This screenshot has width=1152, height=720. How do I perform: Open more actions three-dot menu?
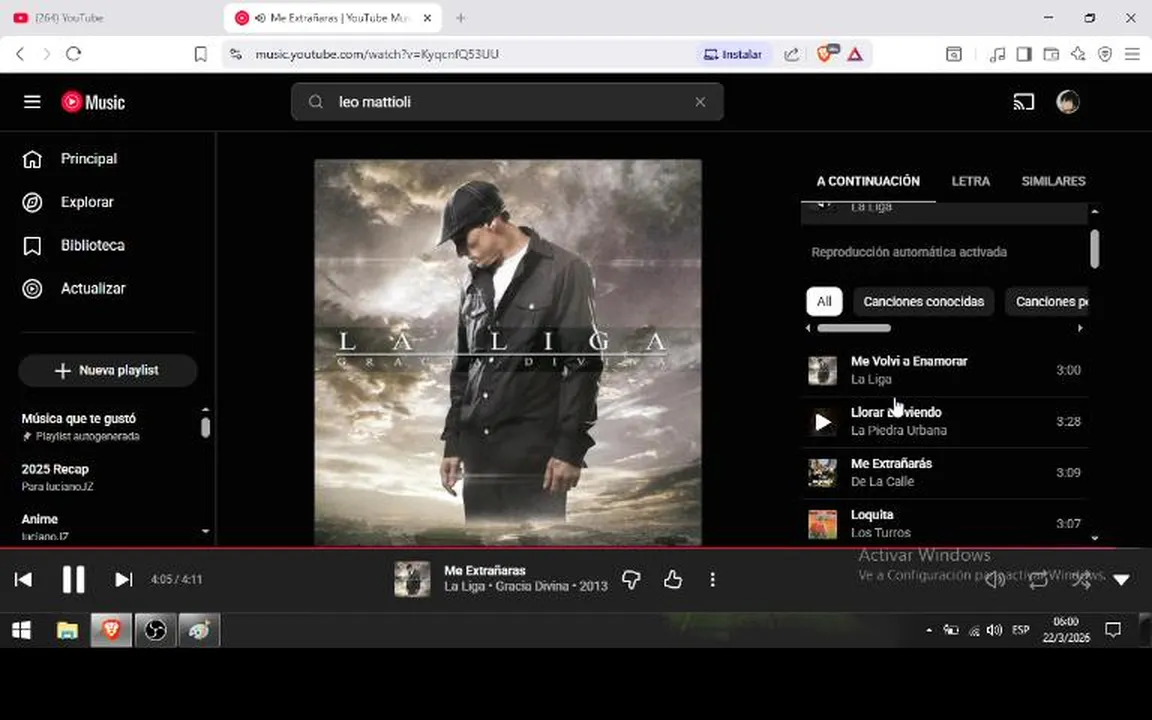click(x=712, y=580)
